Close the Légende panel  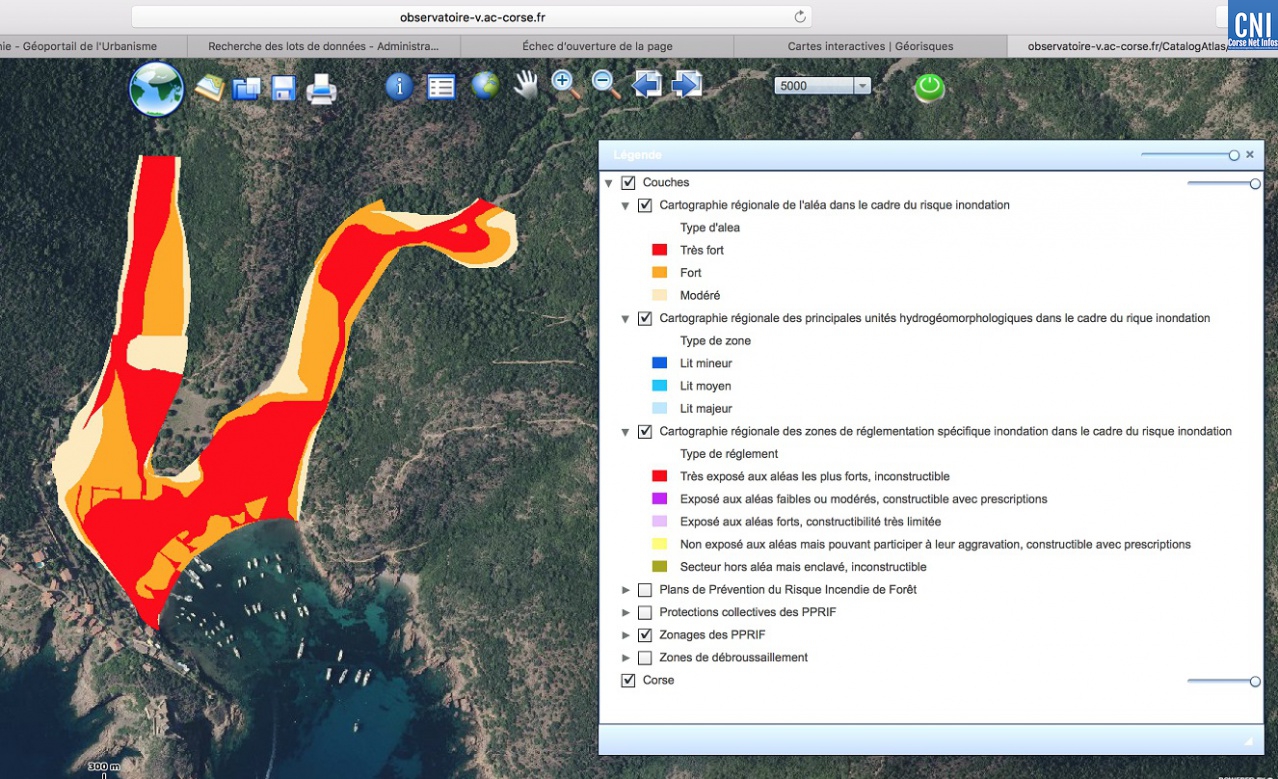tap(1249, 155)
